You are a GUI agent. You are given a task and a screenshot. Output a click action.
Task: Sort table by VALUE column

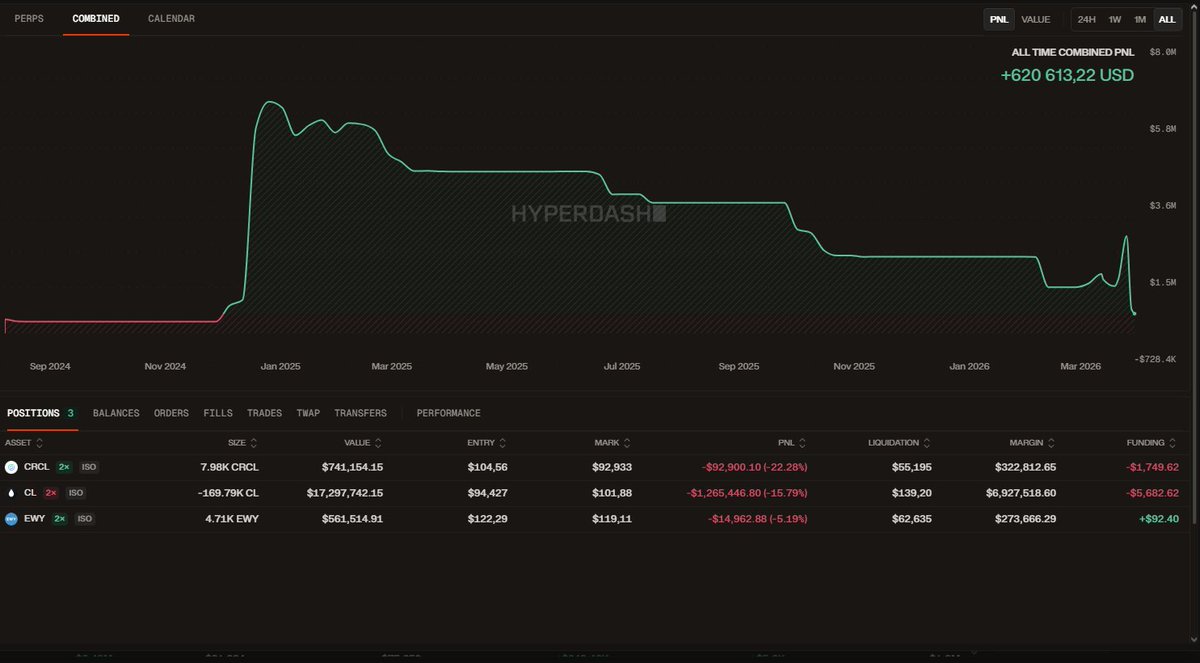point(363,442)
